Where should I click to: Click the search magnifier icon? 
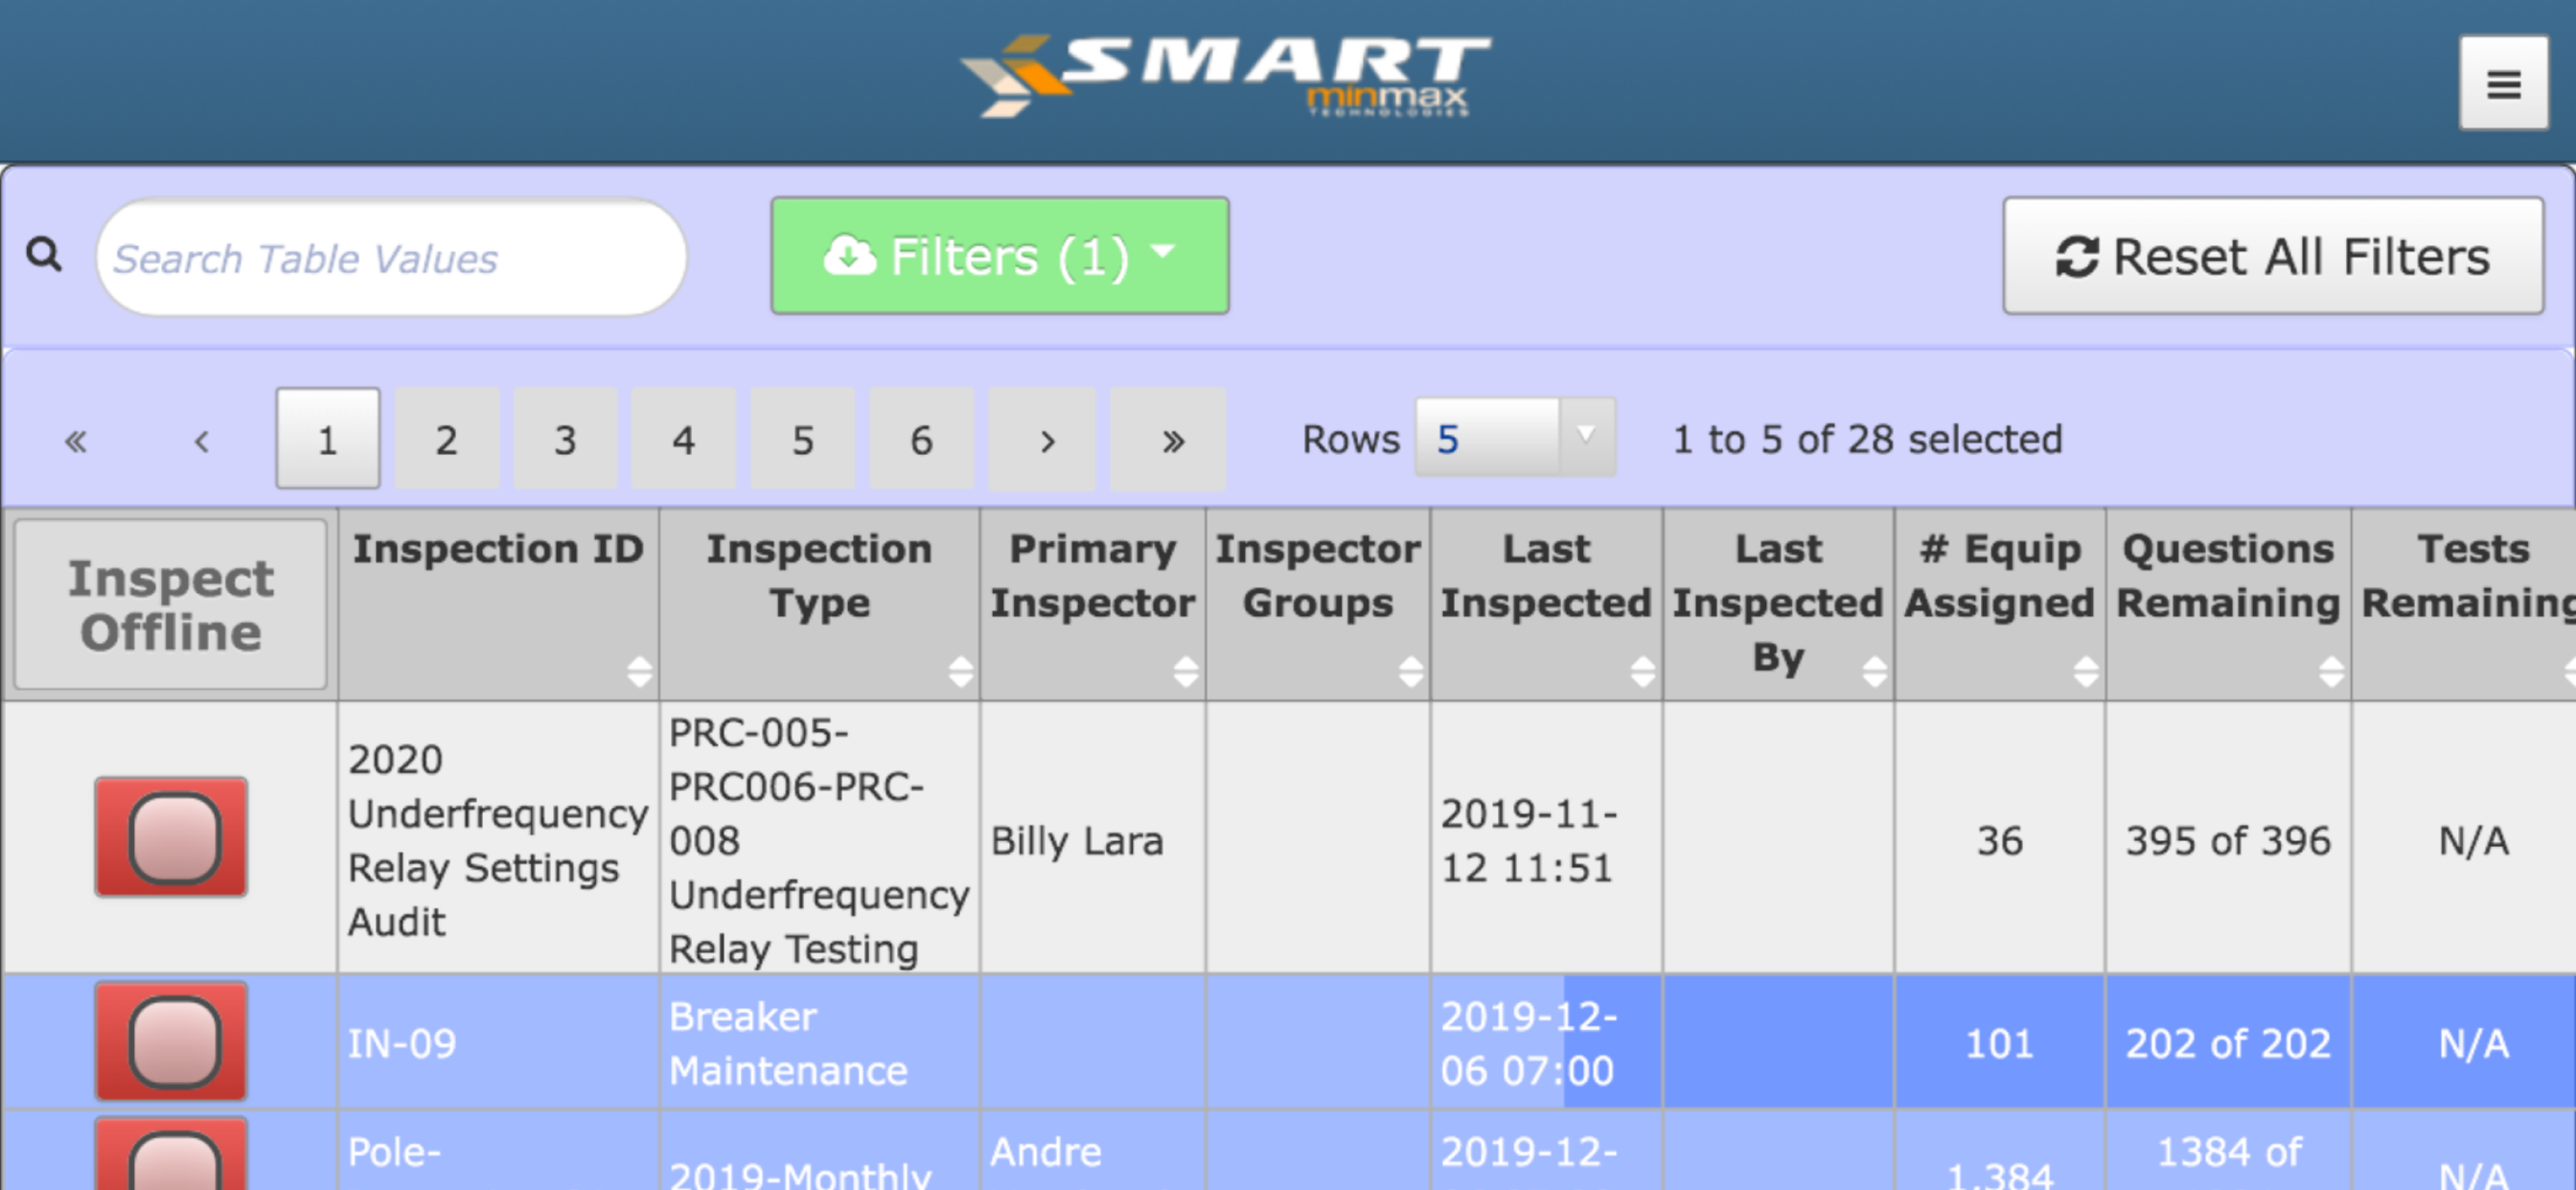44,256
